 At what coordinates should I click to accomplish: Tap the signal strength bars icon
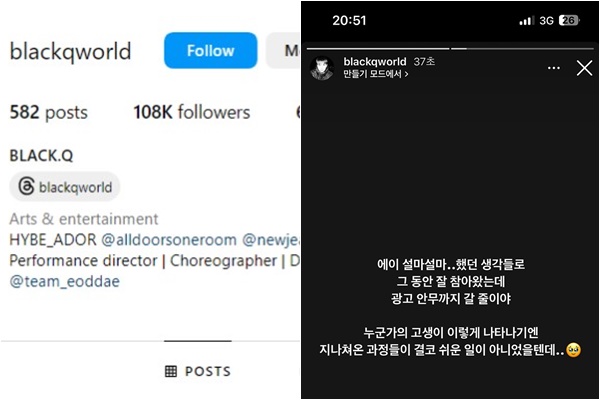[x=527, y=21]
